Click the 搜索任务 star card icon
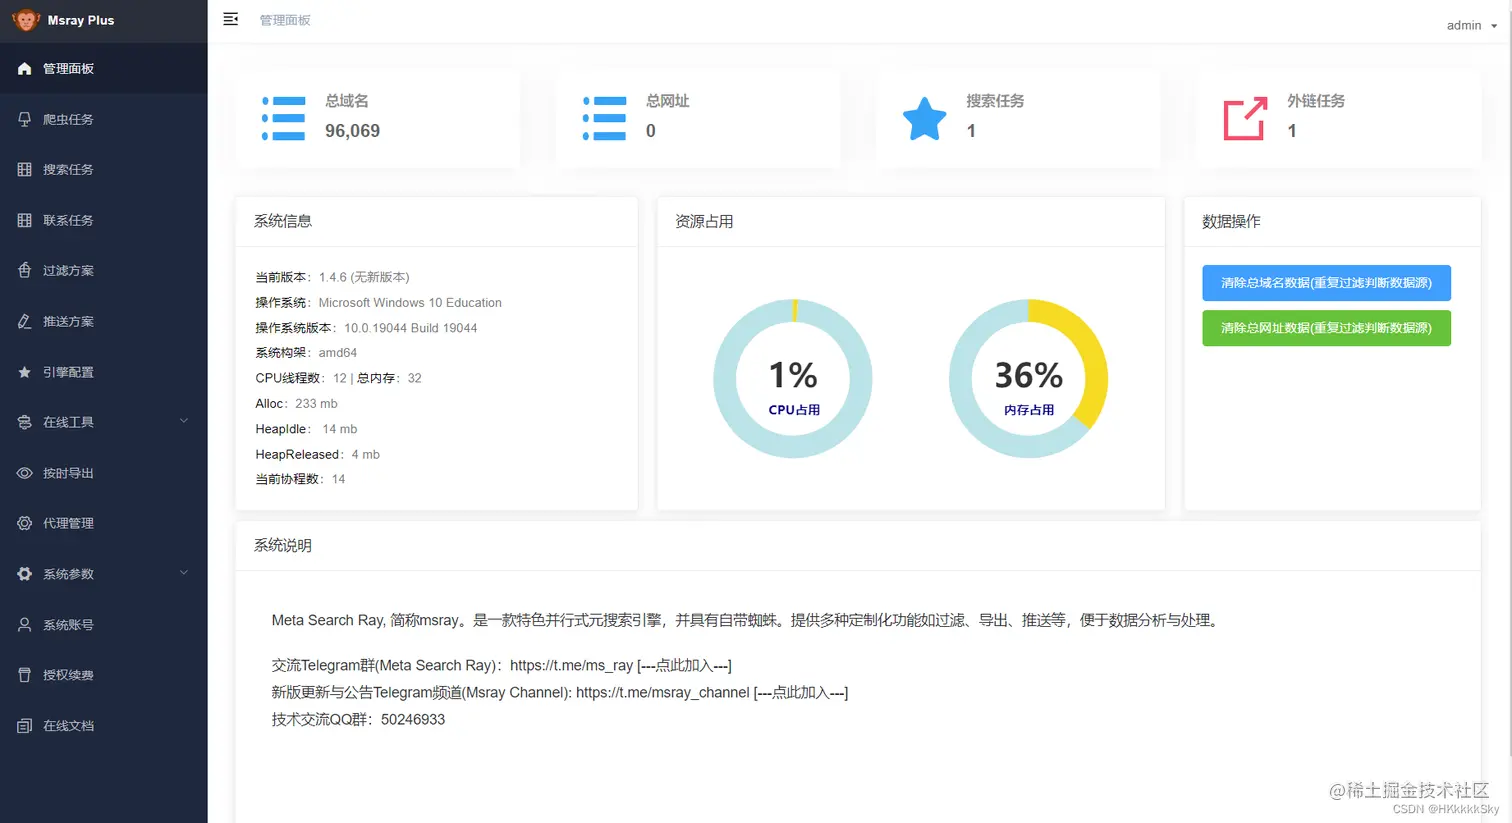This screenshot has width=1512, height=823. tap(924, 118)
